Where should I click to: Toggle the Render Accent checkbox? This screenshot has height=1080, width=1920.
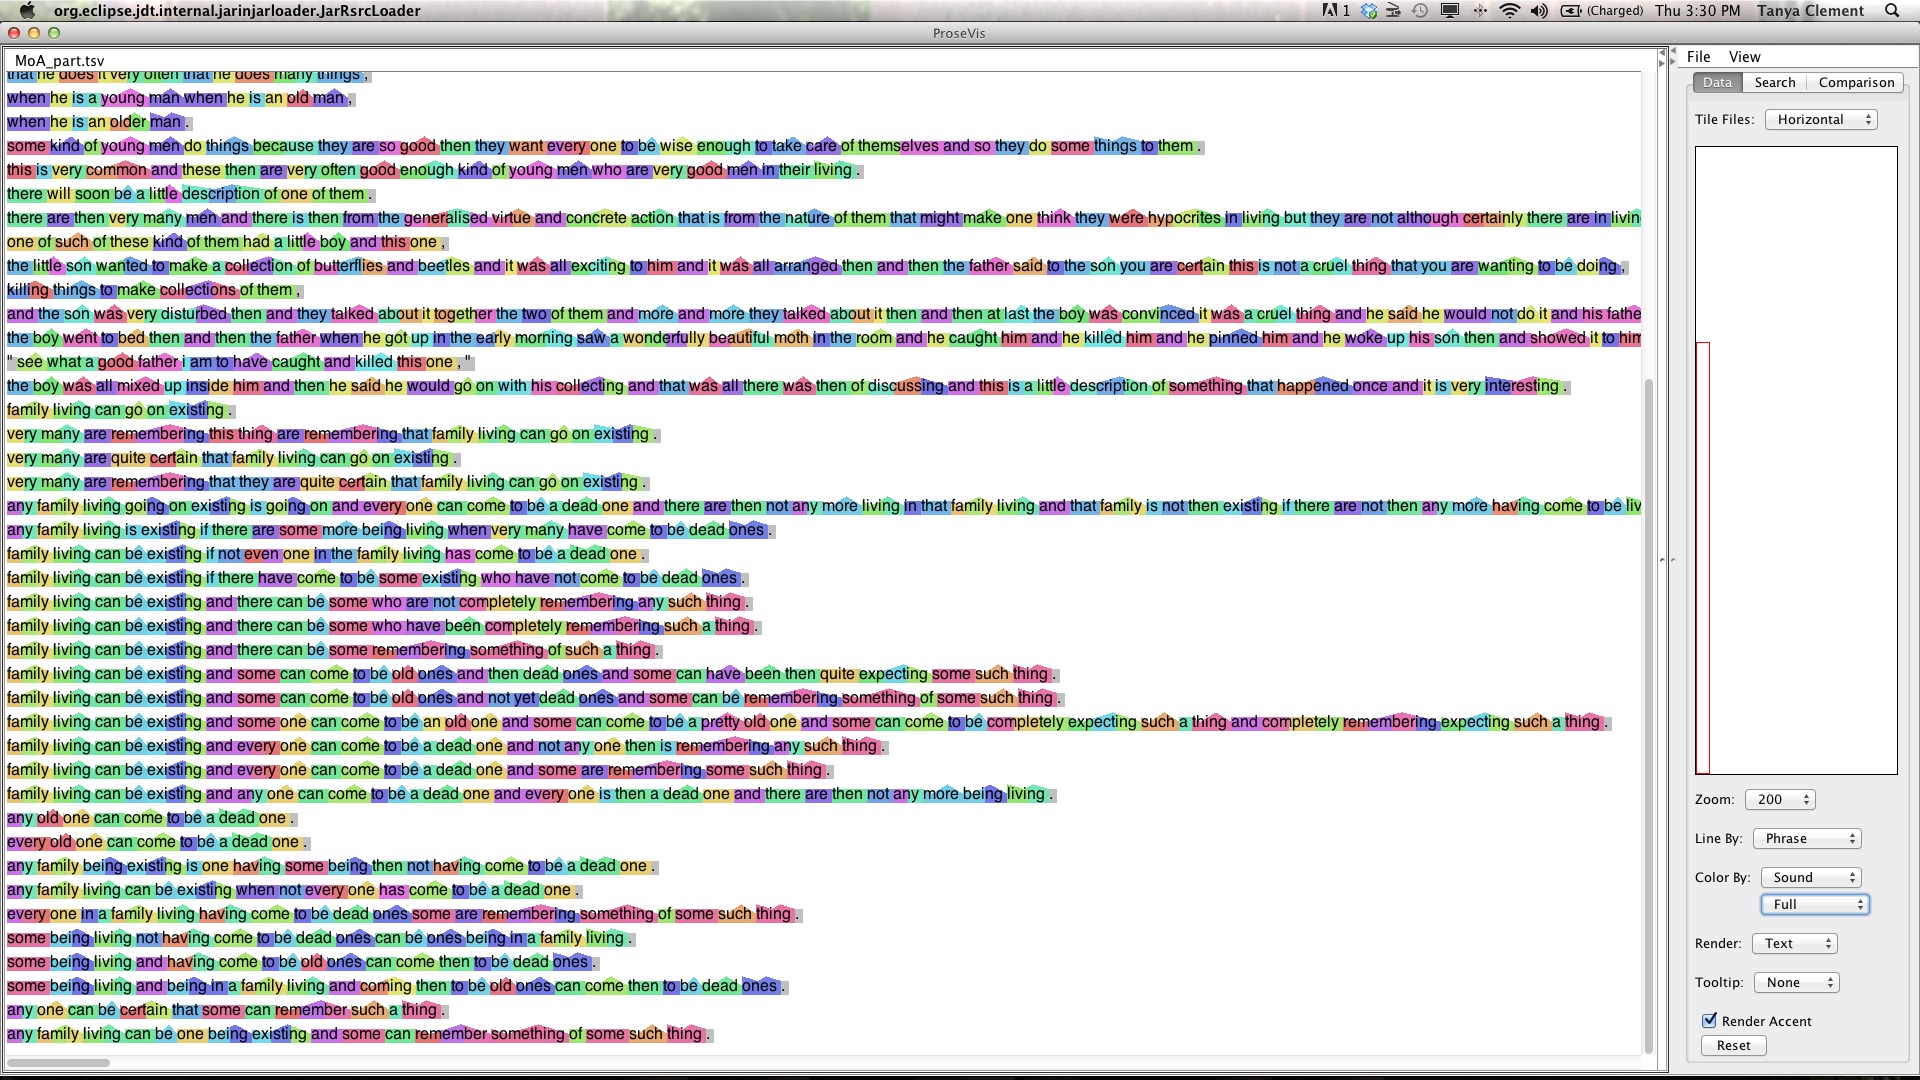click(x=1710, y=1019)
